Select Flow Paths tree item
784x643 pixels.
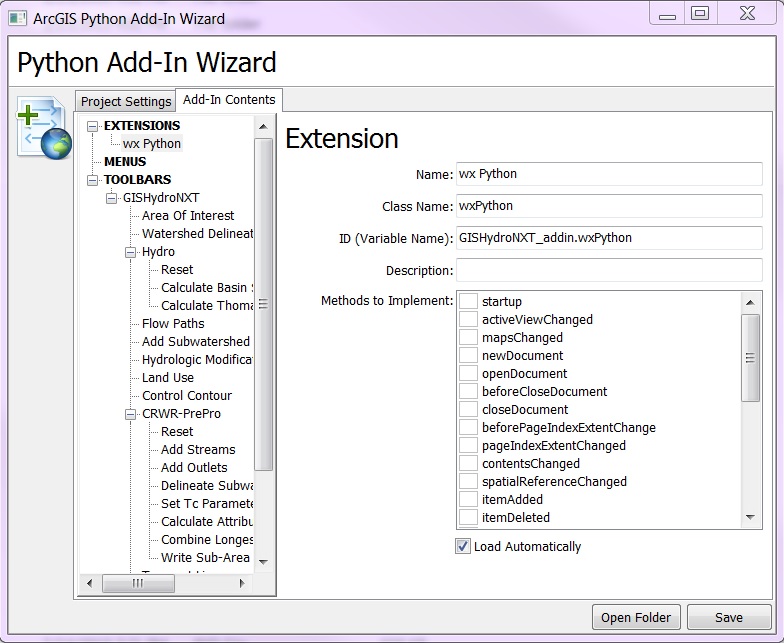(x=173, y=324)
